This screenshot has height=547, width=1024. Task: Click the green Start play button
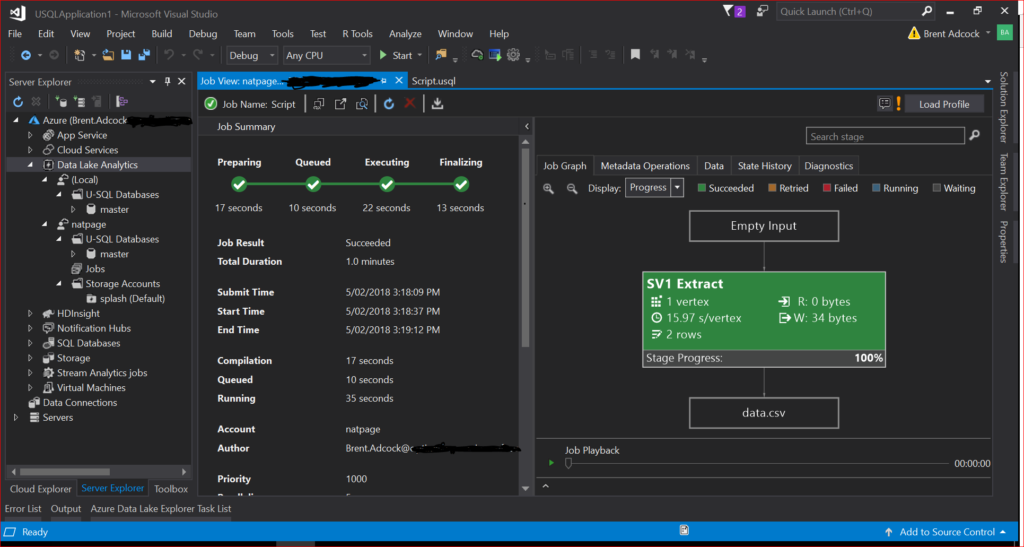point(383,55)
